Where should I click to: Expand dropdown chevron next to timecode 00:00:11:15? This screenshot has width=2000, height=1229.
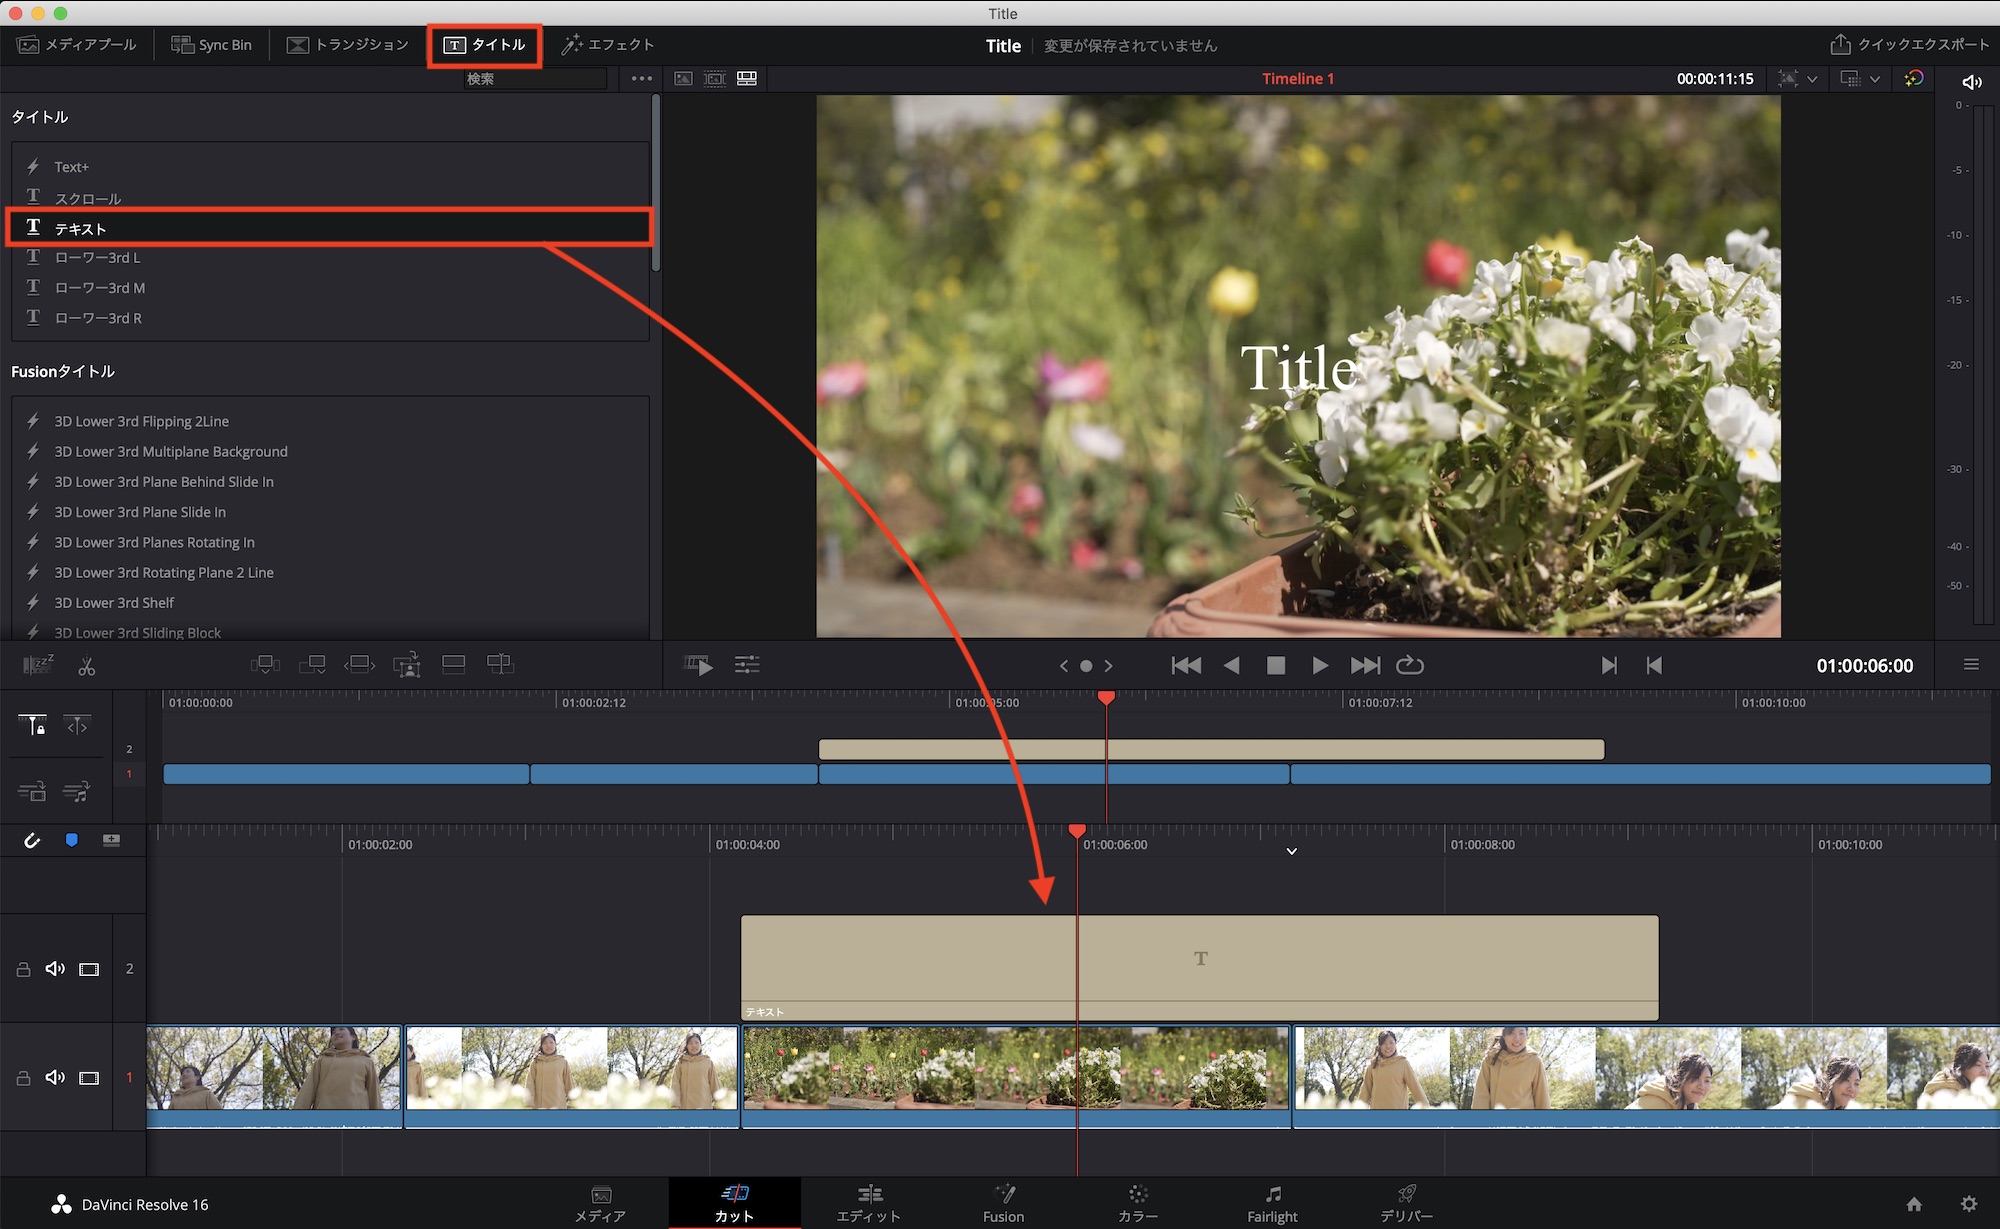[x=1812, y=79]
